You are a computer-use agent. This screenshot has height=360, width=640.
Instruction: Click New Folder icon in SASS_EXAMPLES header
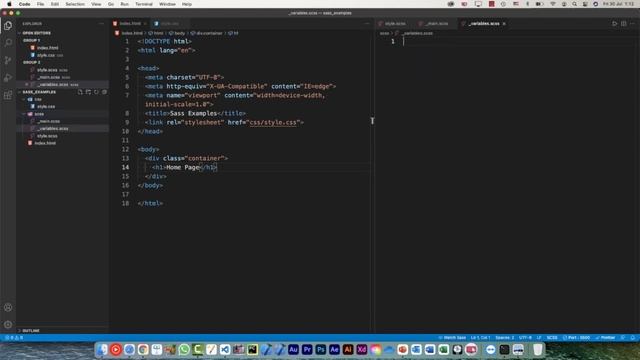click(88, 92)
